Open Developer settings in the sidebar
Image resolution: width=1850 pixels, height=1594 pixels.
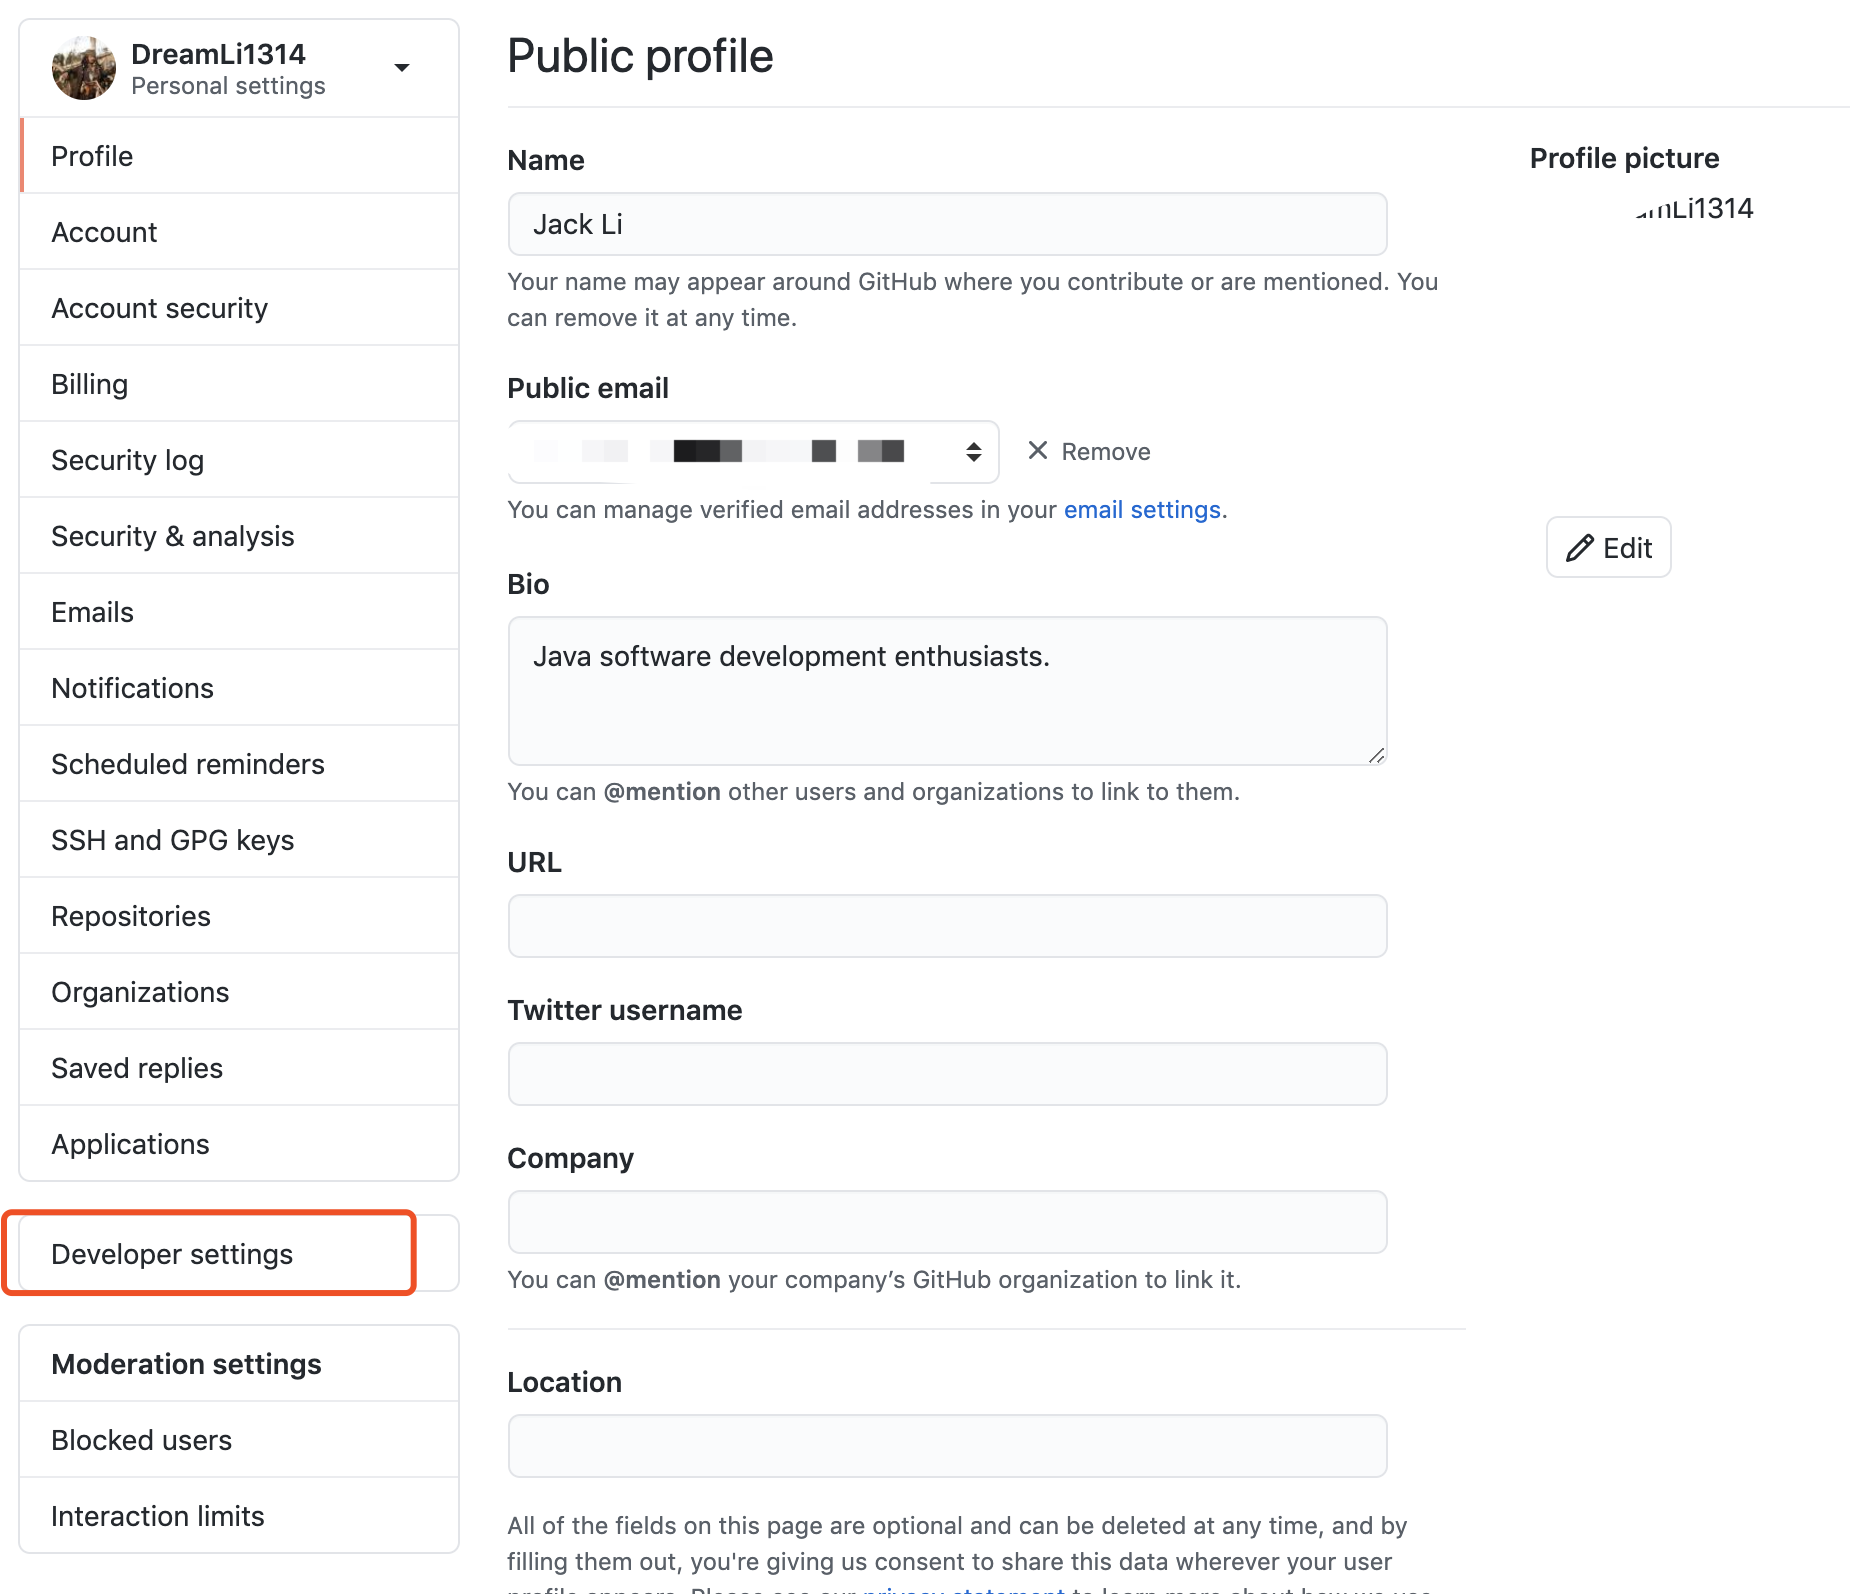pyautogui.click(x=172, y=1254)
